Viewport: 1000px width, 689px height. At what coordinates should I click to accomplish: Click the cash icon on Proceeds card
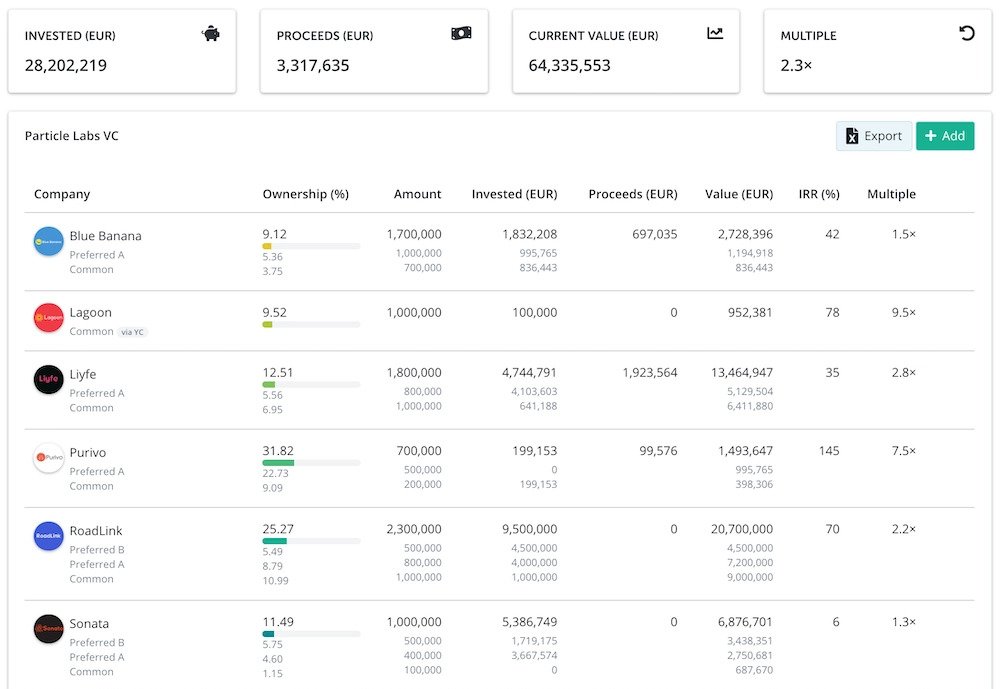click(461, 34)
